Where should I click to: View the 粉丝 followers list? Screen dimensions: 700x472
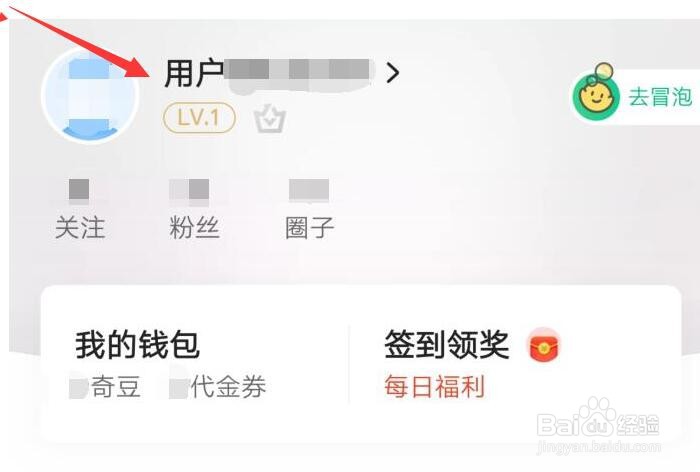click(194, 228)
